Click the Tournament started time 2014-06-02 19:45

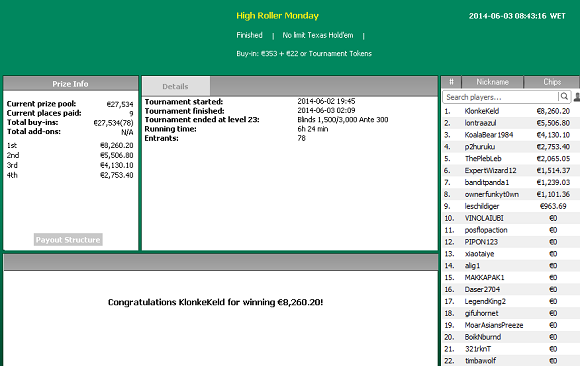click(326, 101)
